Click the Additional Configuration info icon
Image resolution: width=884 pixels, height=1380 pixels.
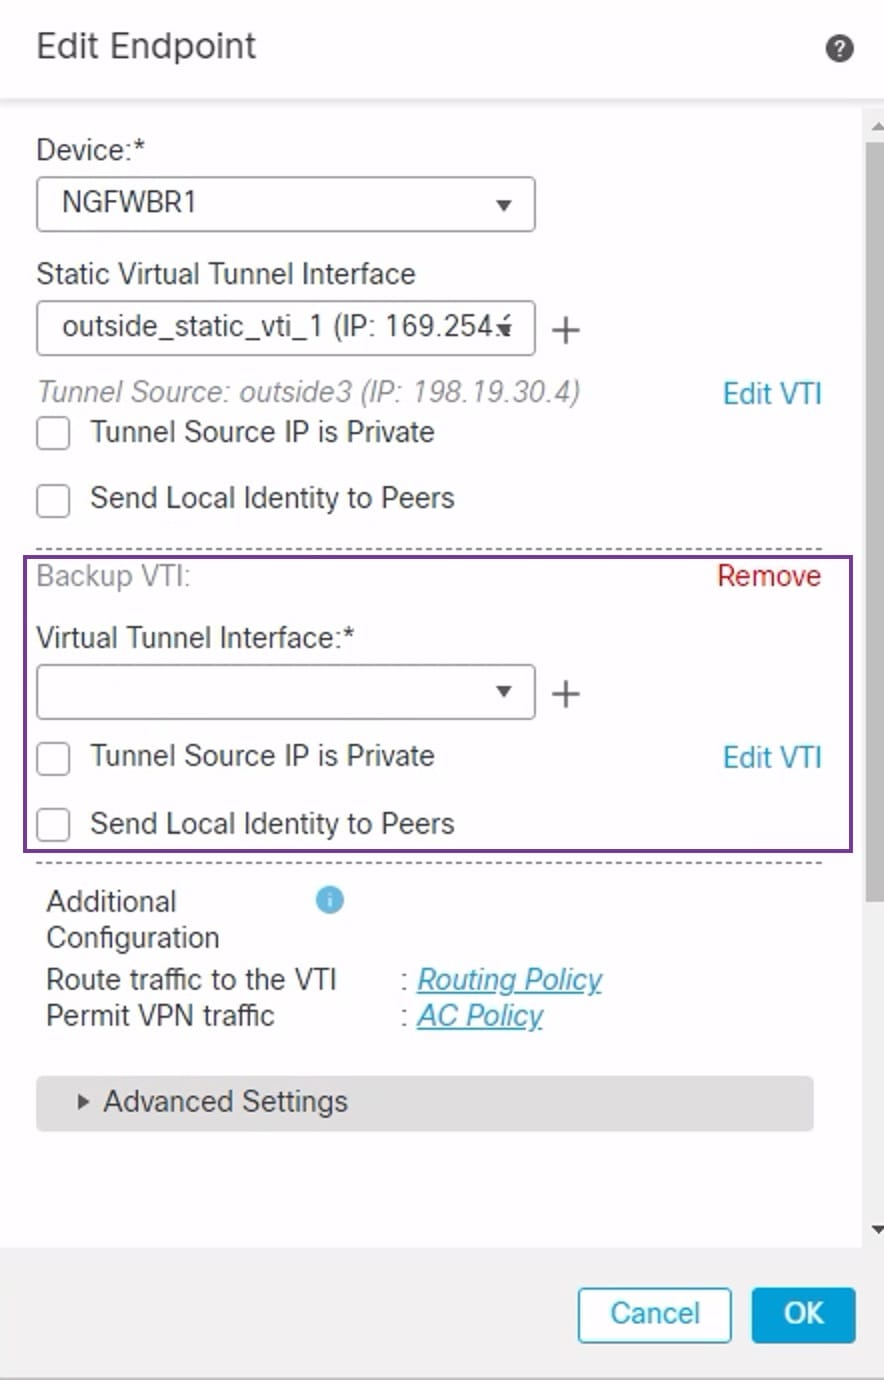(x=328, y=900)
